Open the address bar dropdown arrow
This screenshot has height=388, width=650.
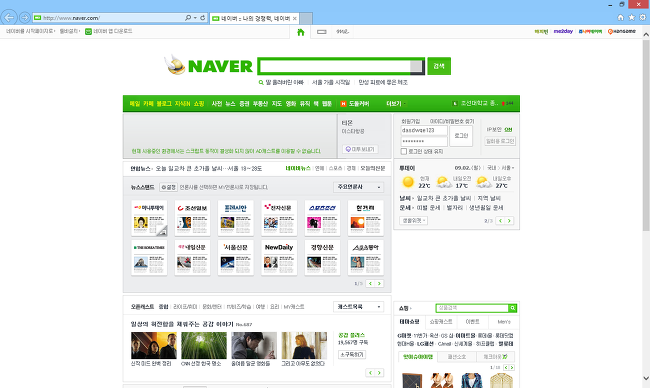(195, 18)
